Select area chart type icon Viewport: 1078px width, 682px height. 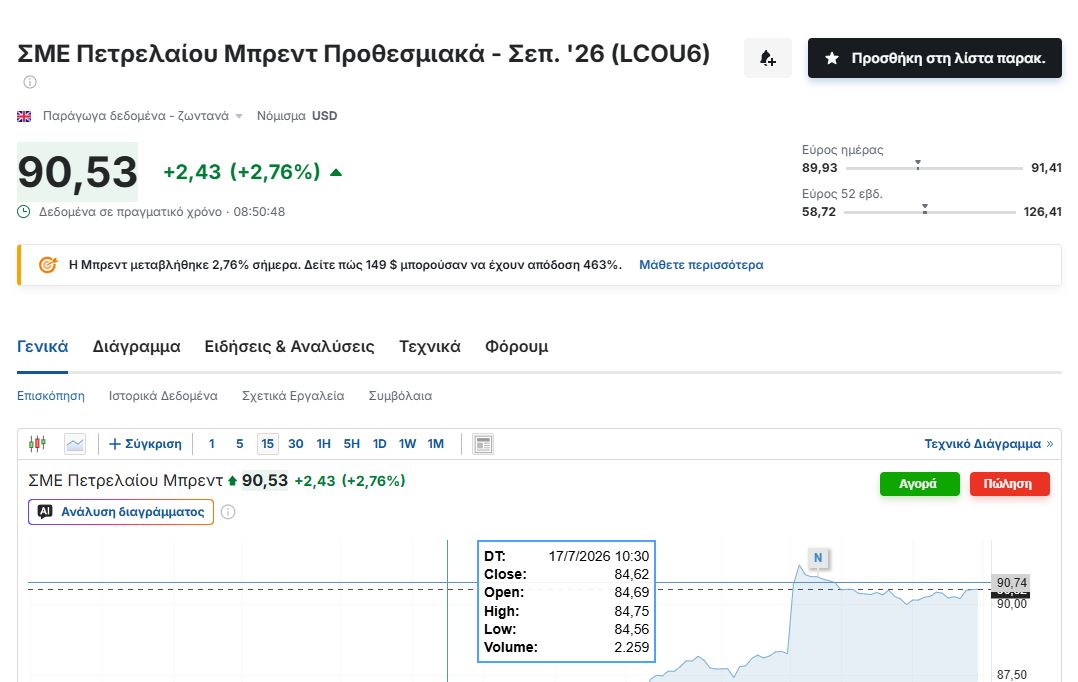click(x=75, y=444)
